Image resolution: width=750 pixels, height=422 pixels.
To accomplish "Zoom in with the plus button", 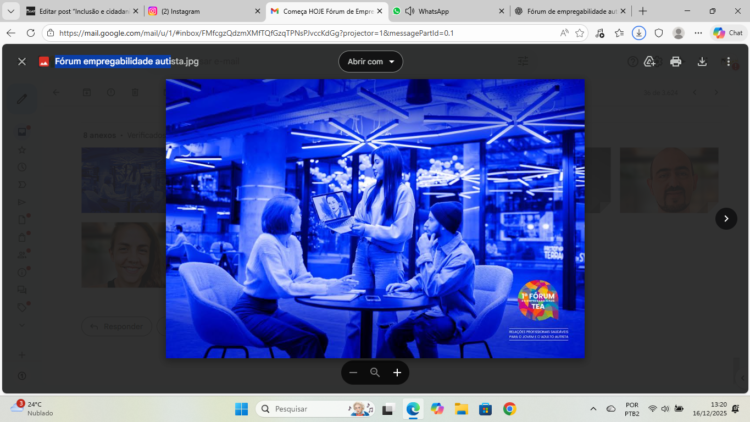I will pos(397,372).
